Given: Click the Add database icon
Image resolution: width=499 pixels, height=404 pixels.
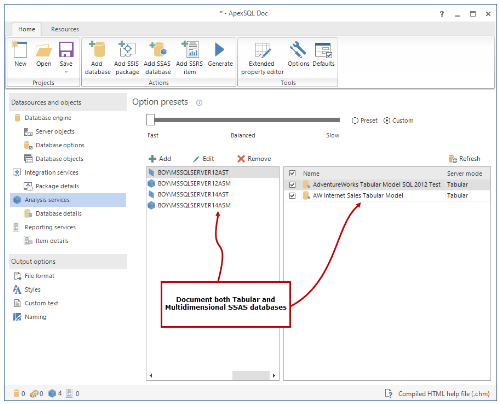Looking at the screenshot, I should [97, 49].
